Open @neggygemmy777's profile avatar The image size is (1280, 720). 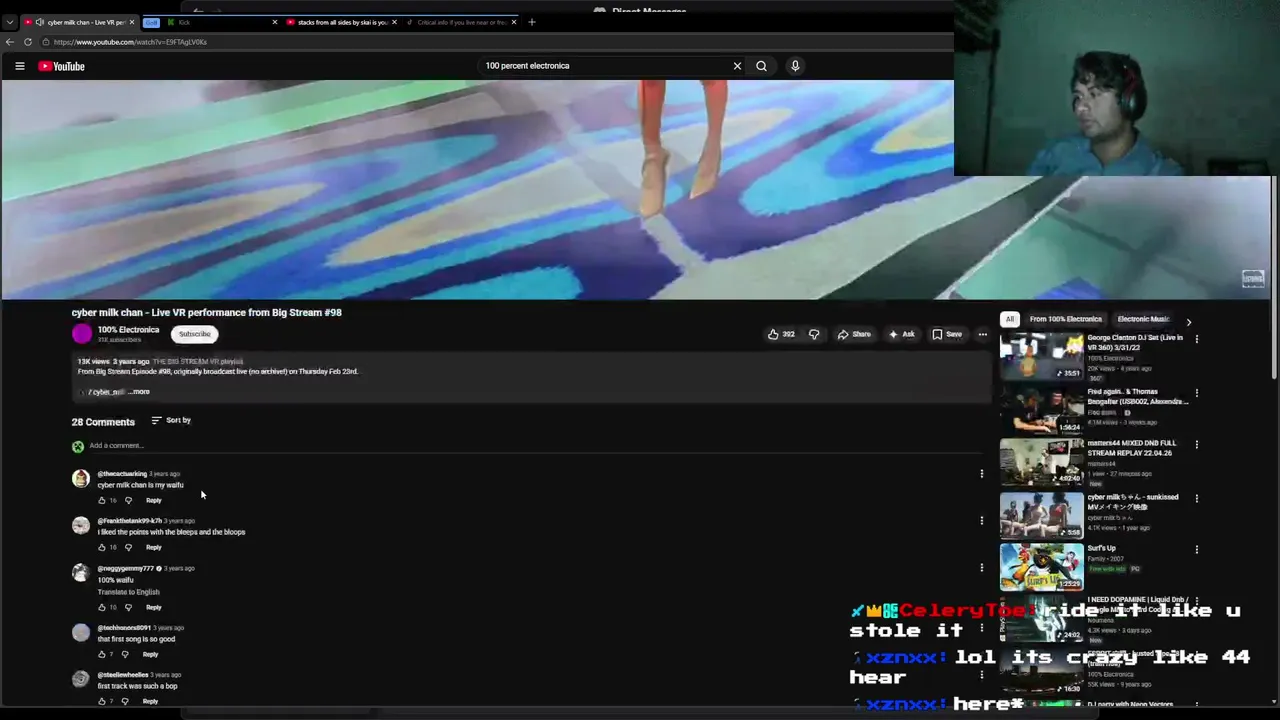(x=81, y=573)
